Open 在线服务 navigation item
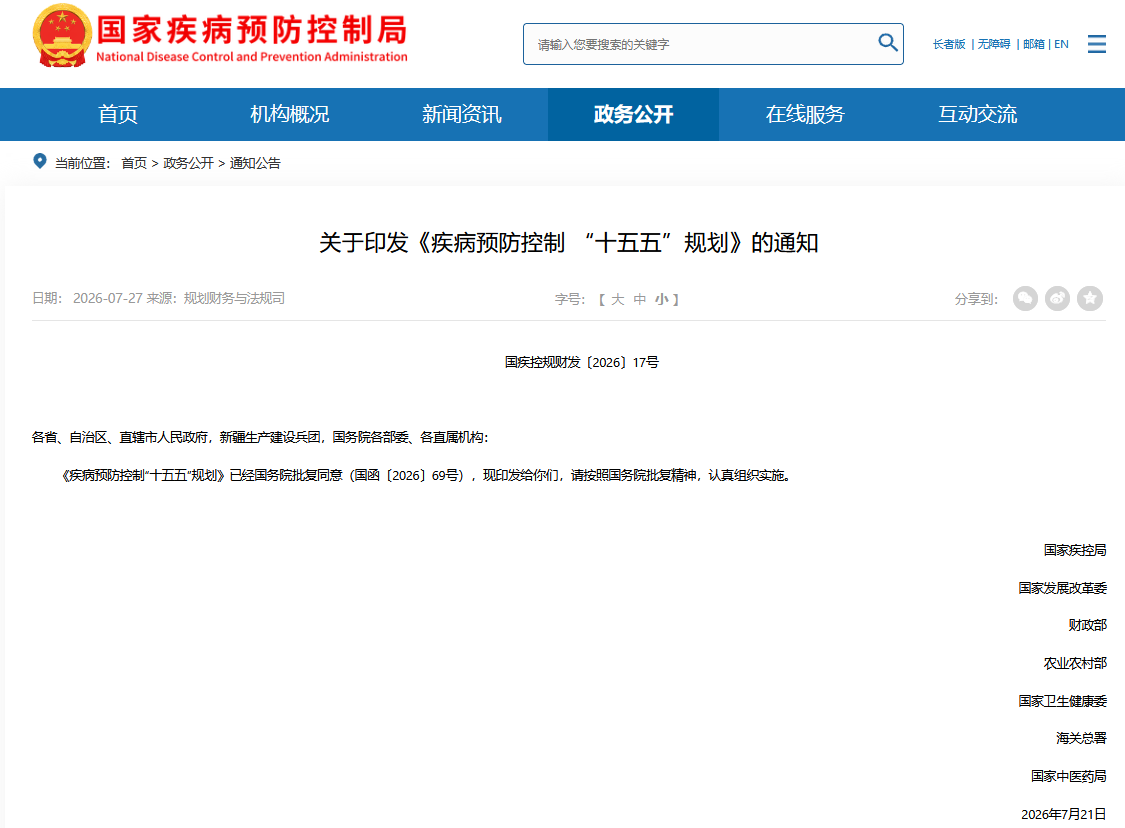This screenshot has width=1125, height=828. [x=805, y=114]
